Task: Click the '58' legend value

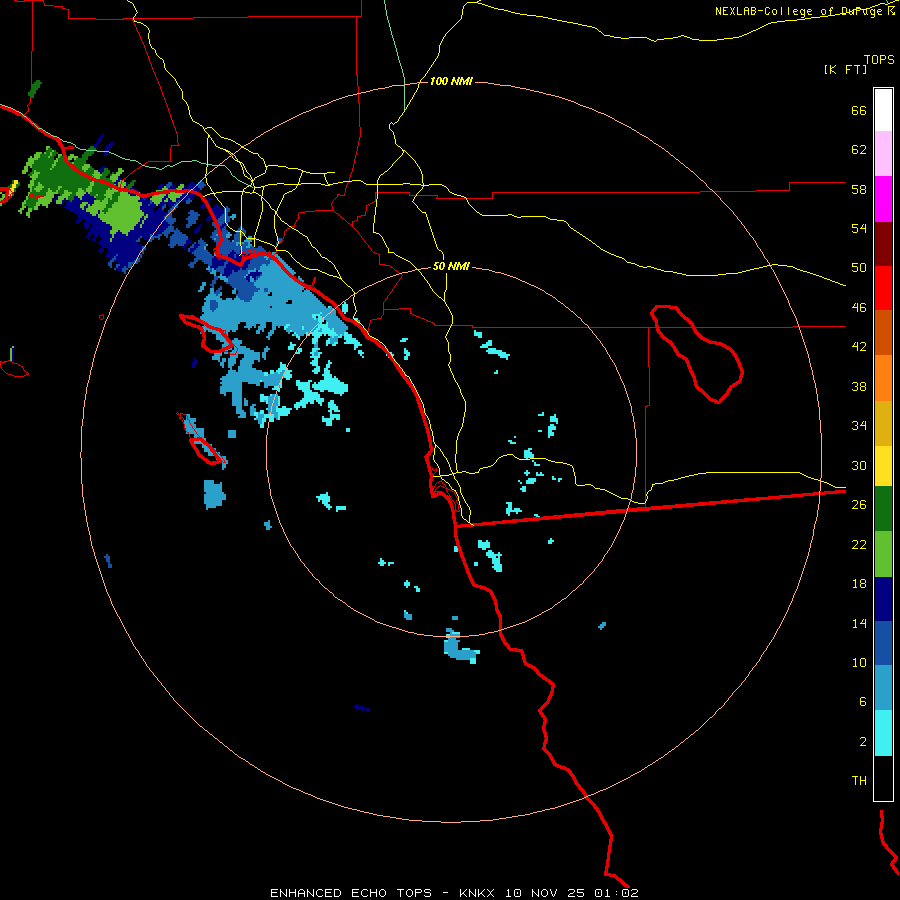Action: (x=859, y=189)
